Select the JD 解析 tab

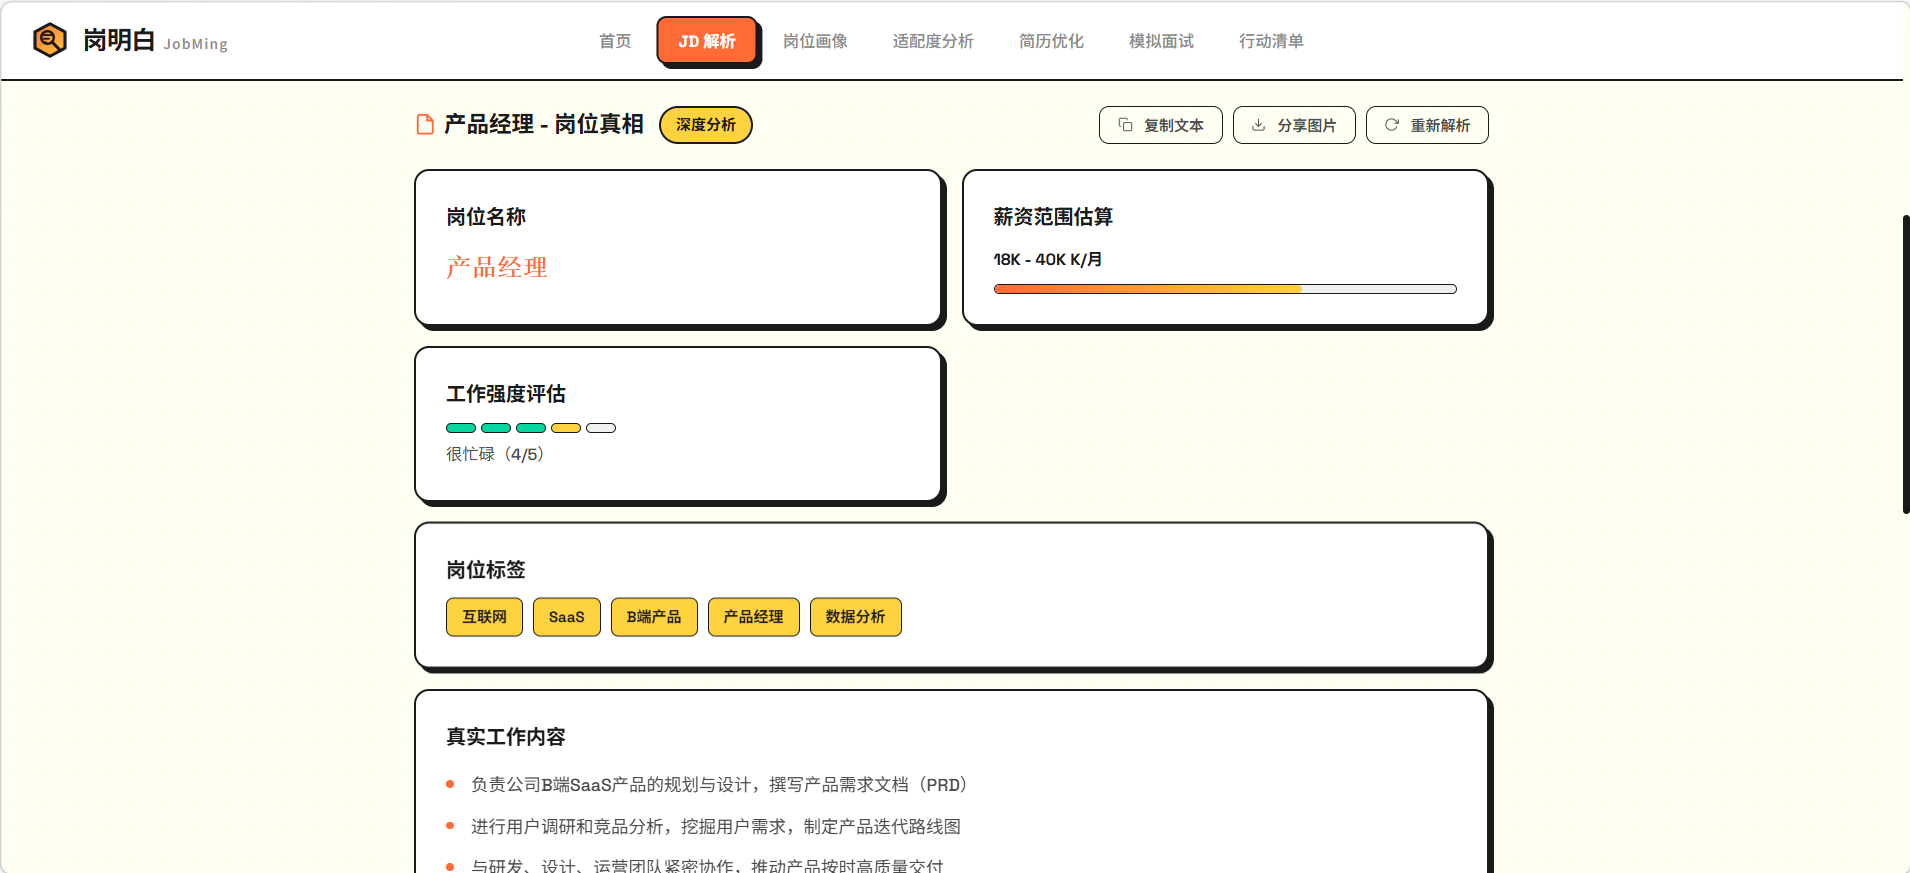707,41
